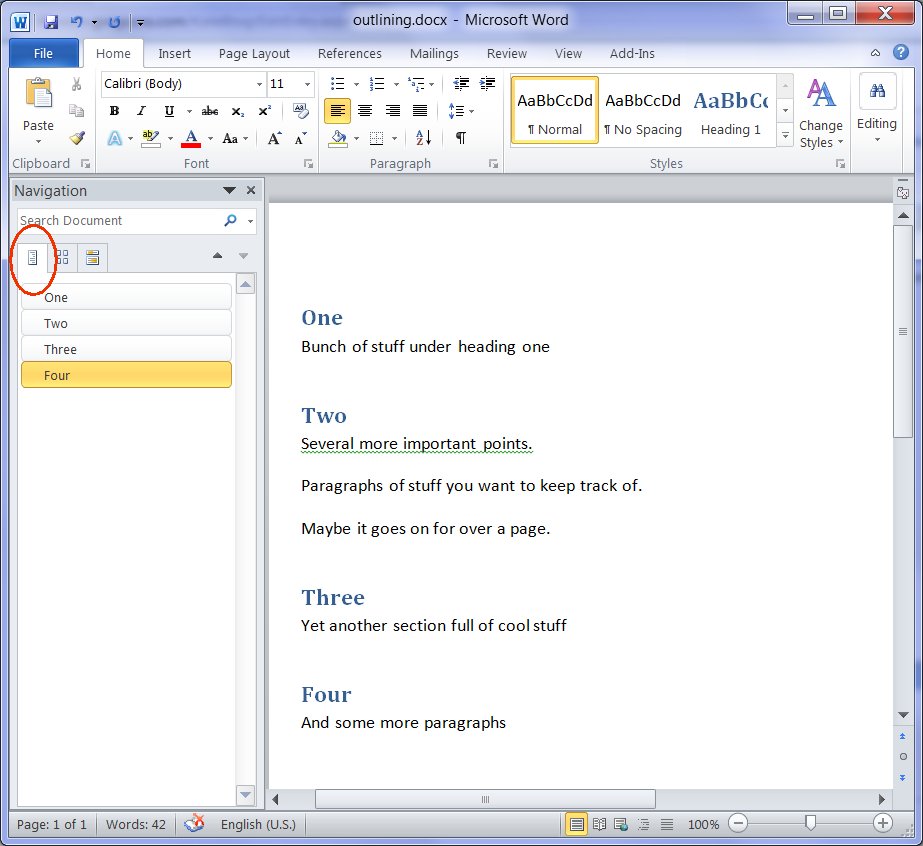This screenshot has height=846, width=923.
Task: Switch to Full Screen Reading view
Action: coord(599,824)
